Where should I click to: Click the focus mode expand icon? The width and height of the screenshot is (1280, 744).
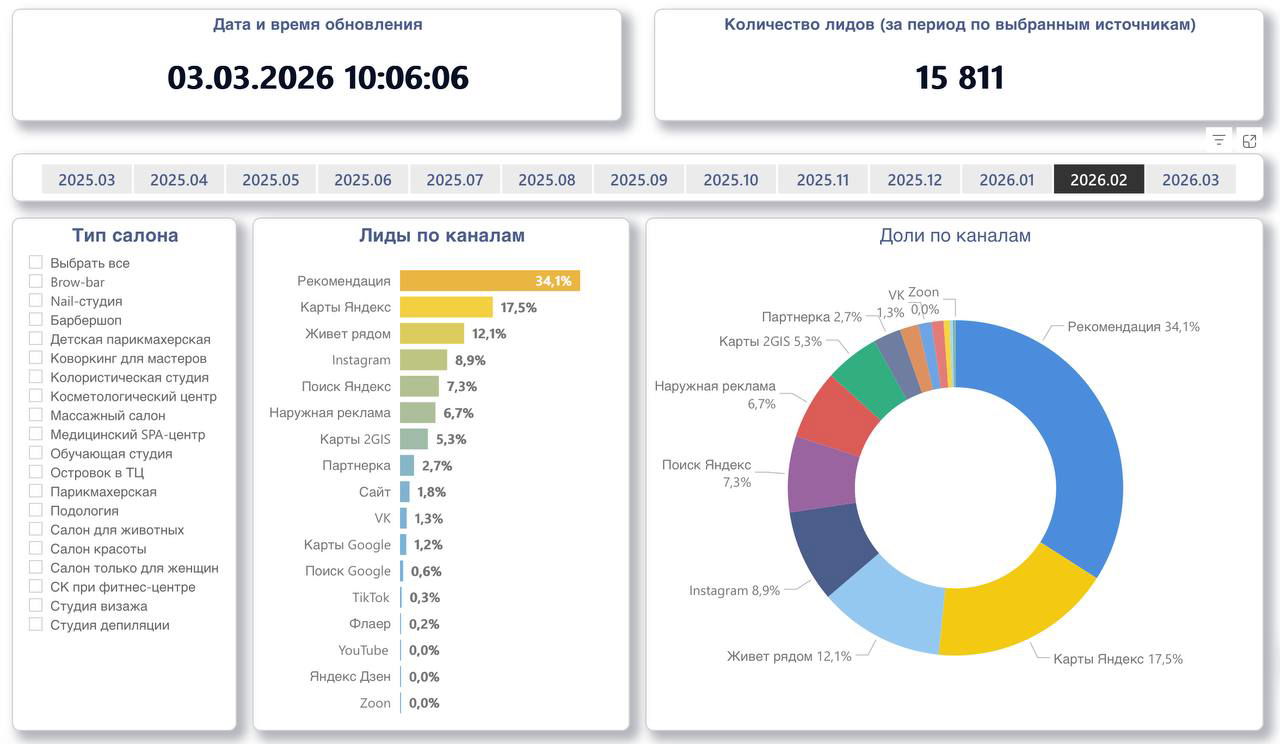[1249, 140]
